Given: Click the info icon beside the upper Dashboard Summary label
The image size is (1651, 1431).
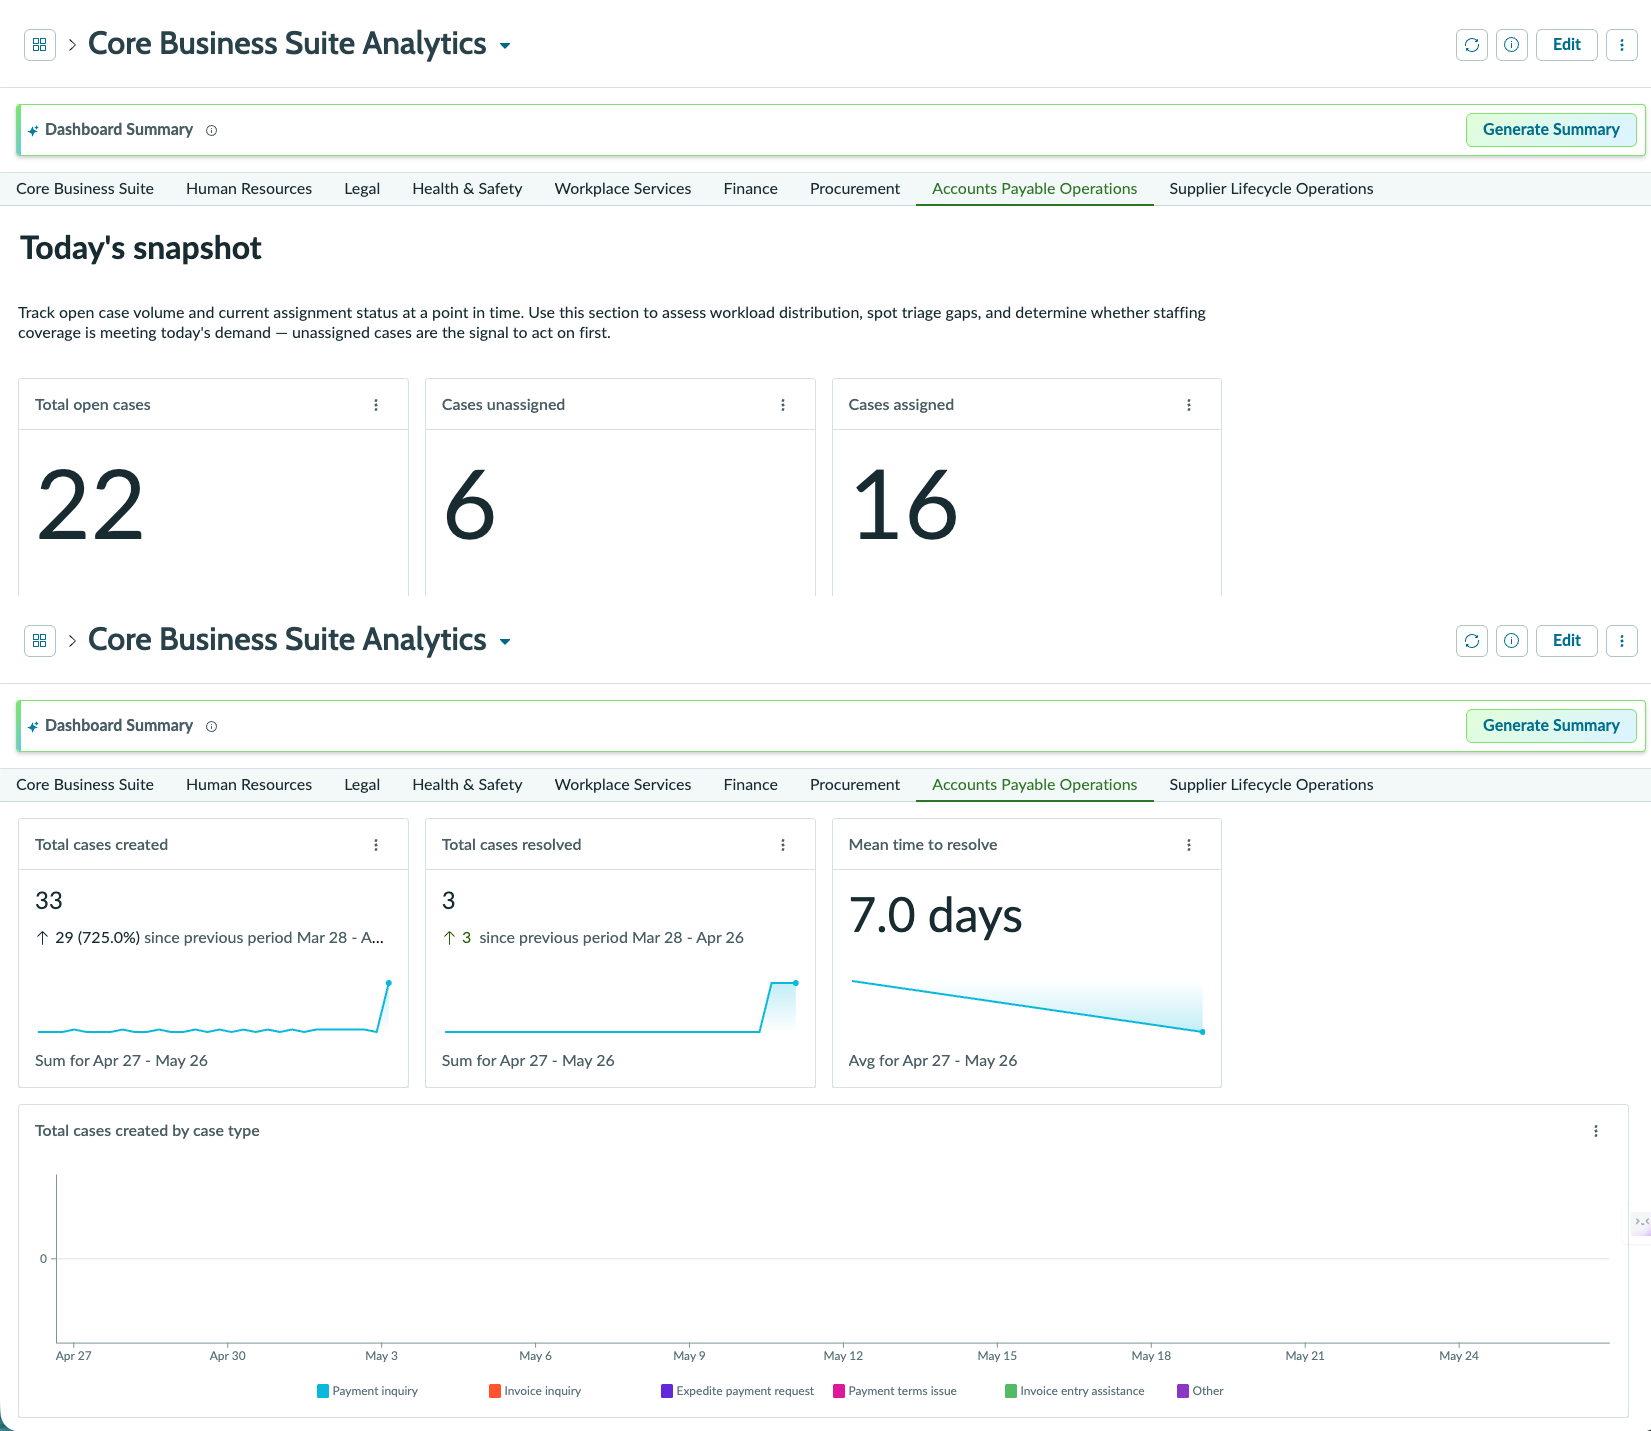Looking at the screenshot, I should pos(211,130).
